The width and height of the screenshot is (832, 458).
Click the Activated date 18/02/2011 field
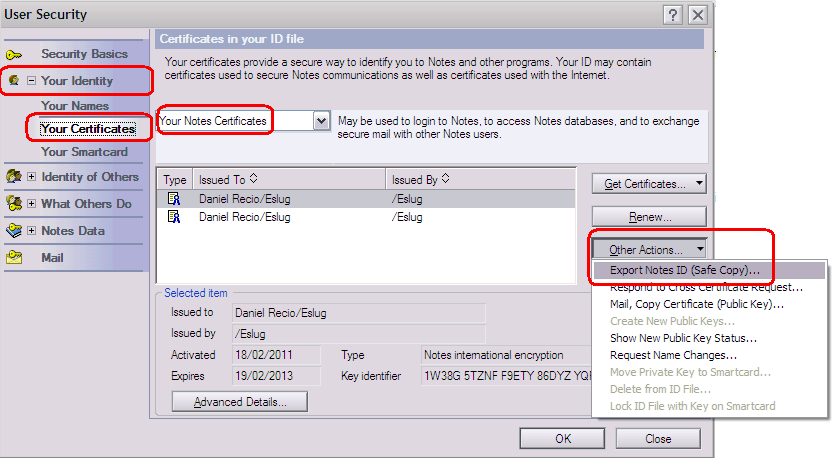point(276,355)
